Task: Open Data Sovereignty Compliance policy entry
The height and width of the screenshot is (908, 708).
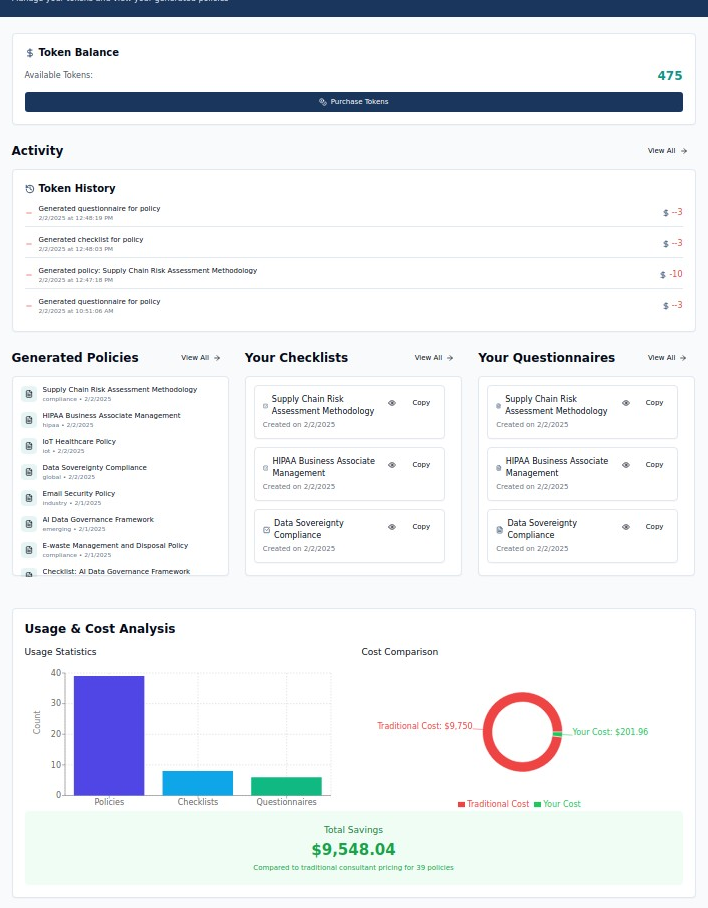Action: pyautogui.click(x=120, y=472)
